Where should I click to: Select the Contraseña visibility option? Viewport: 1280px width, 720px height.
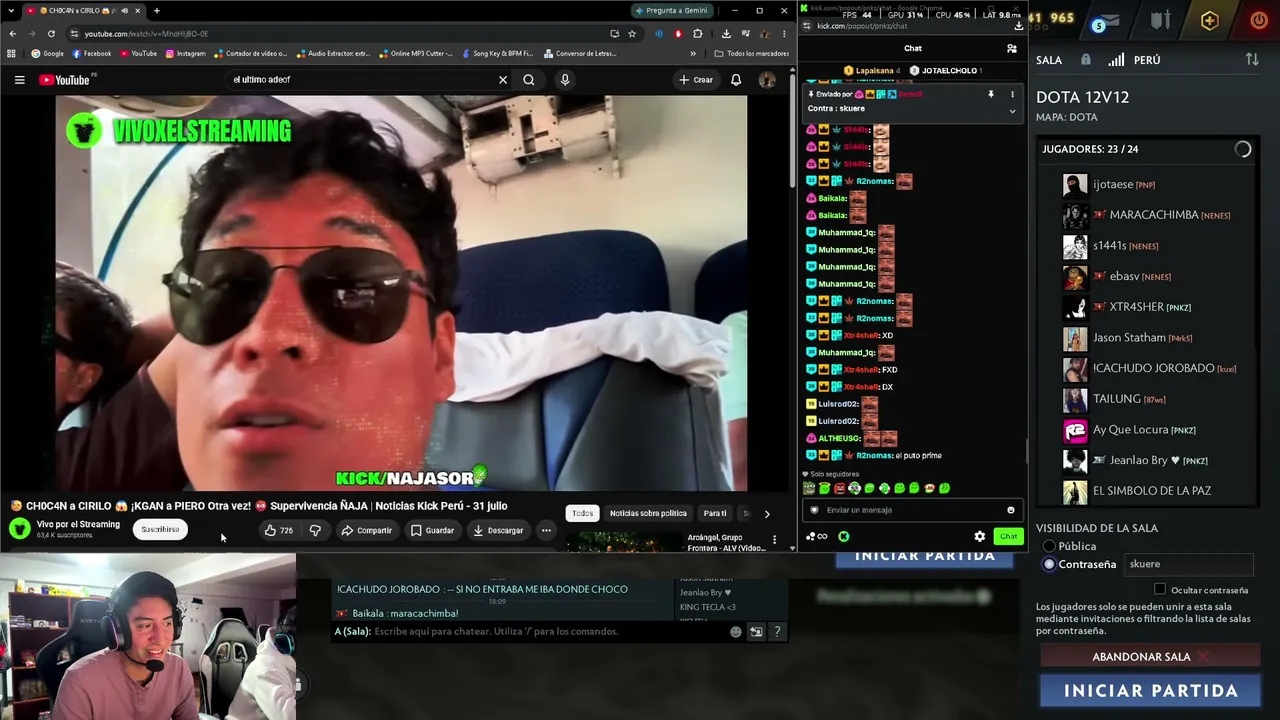coord(1049,564)
